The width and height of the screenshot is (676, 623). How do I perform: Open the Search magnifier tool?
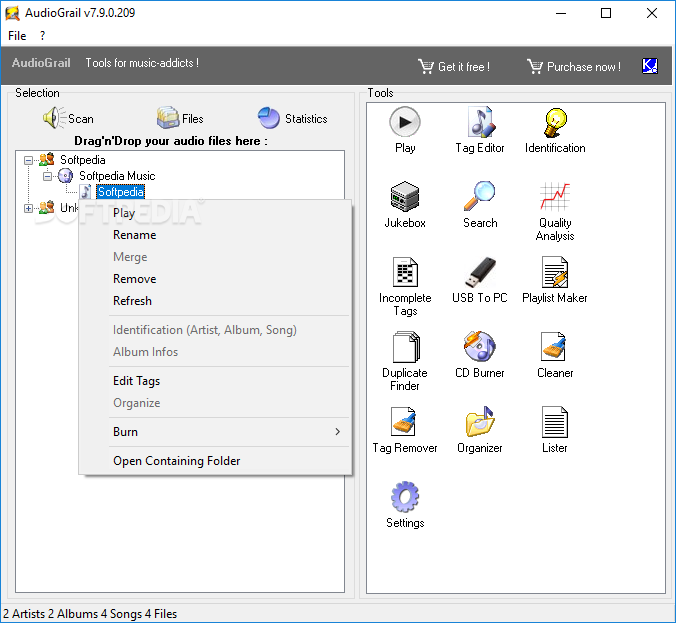480,197
